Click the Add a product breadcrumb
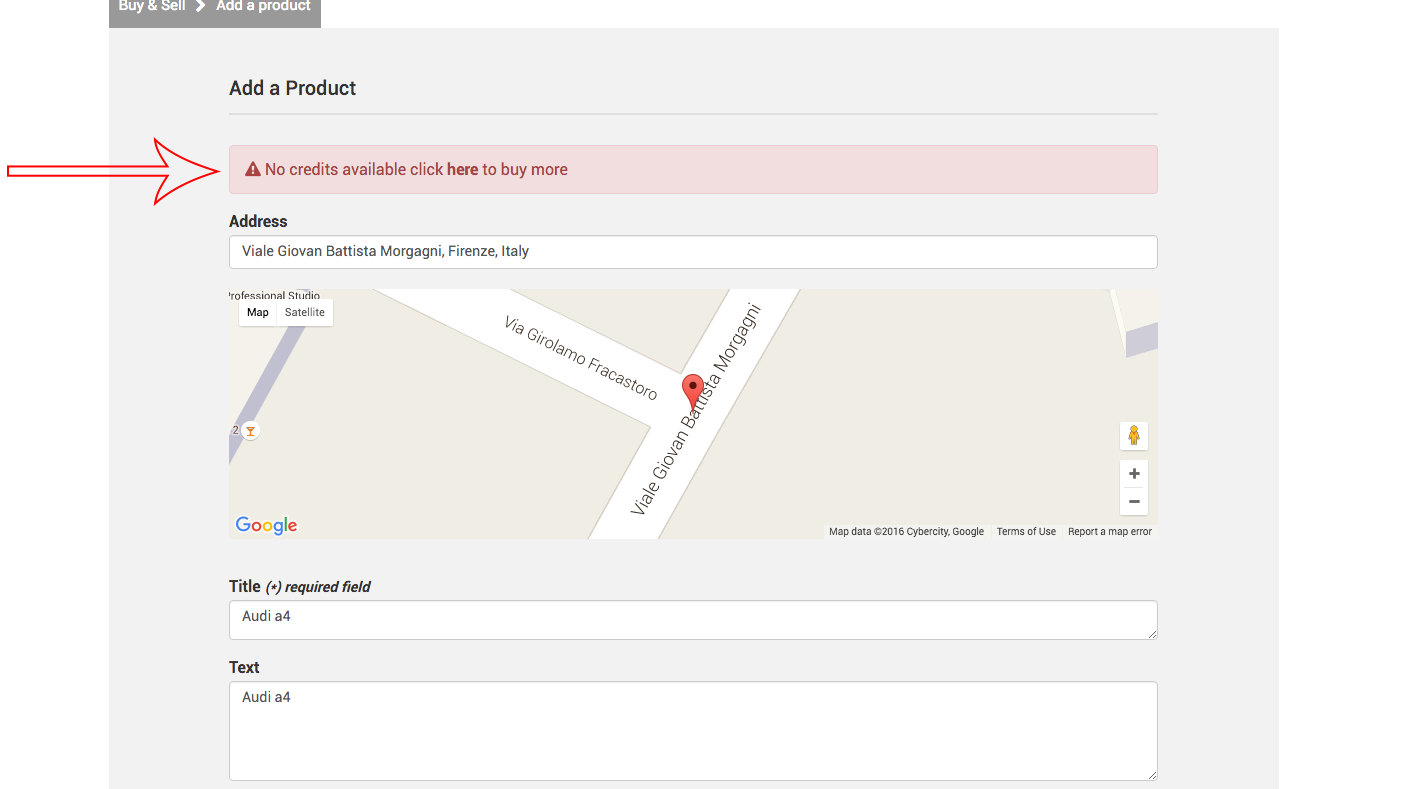 [263, 6]
